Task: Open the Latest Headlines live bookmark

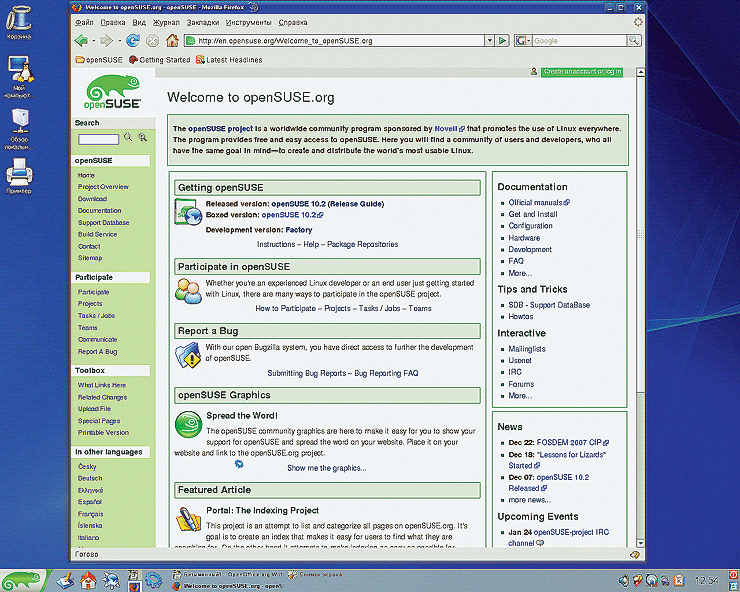Action: 229,60
